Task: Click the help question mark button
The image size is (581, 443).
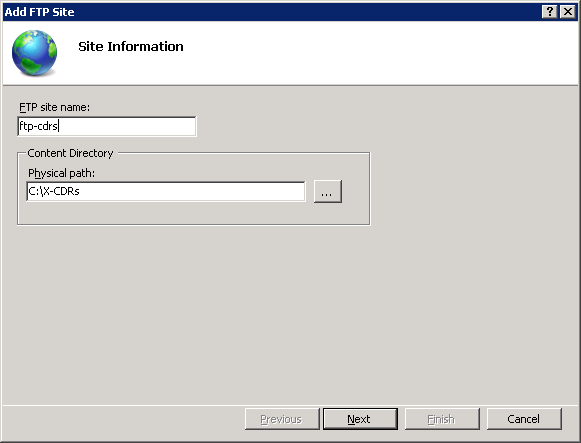Action: (x=550, y=12)
